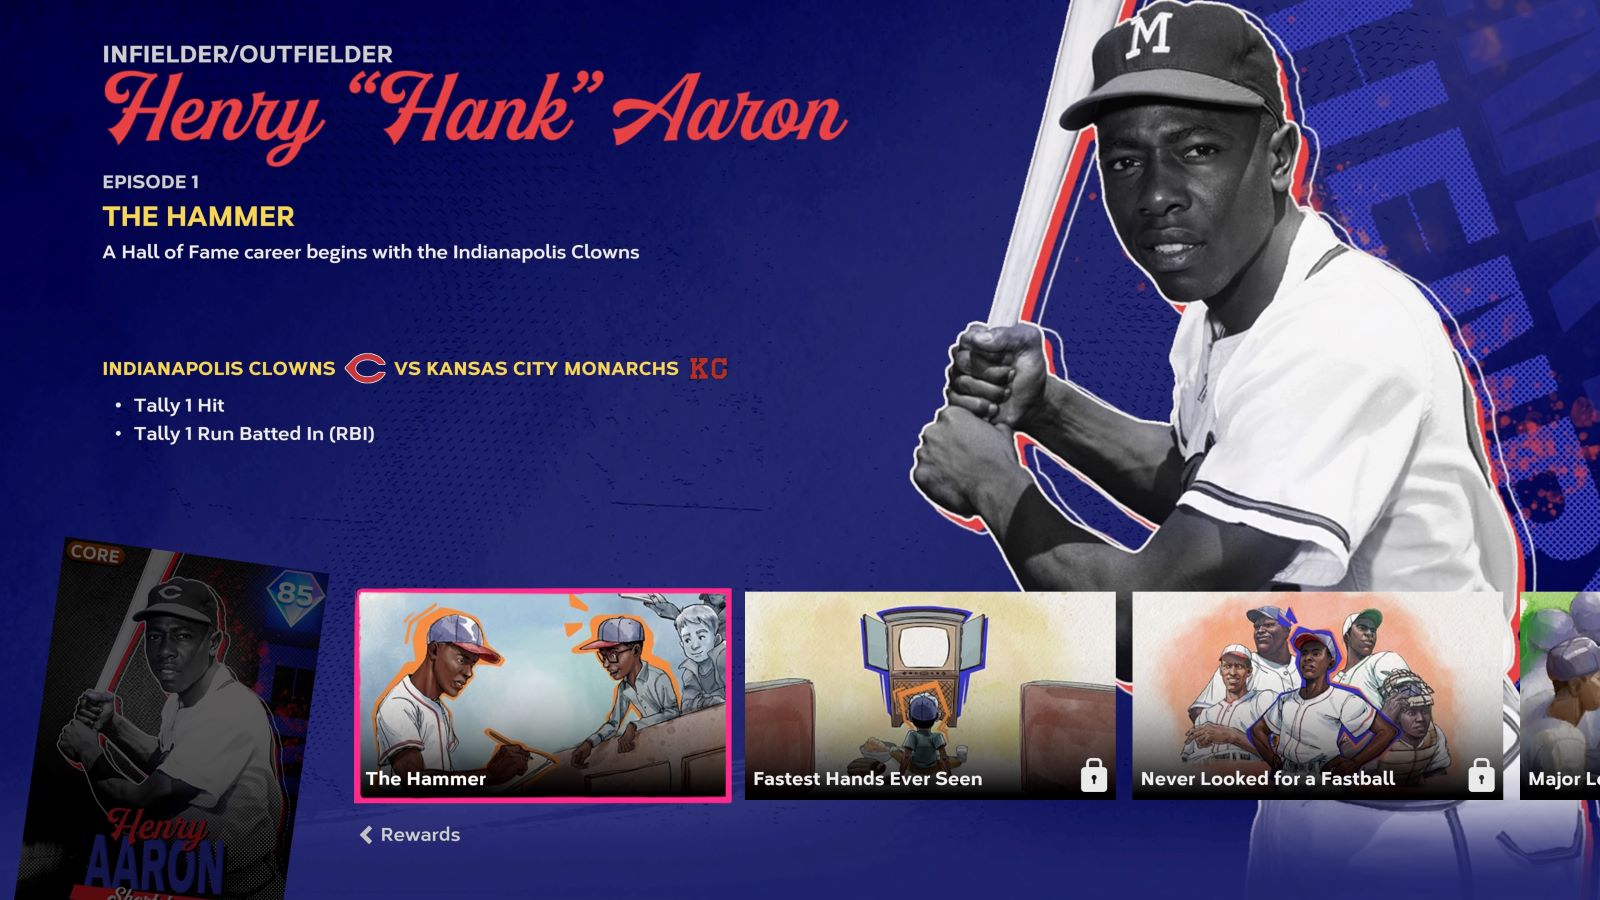
Task: Click THE HAMMER episode title
Action: click(199, 216)
